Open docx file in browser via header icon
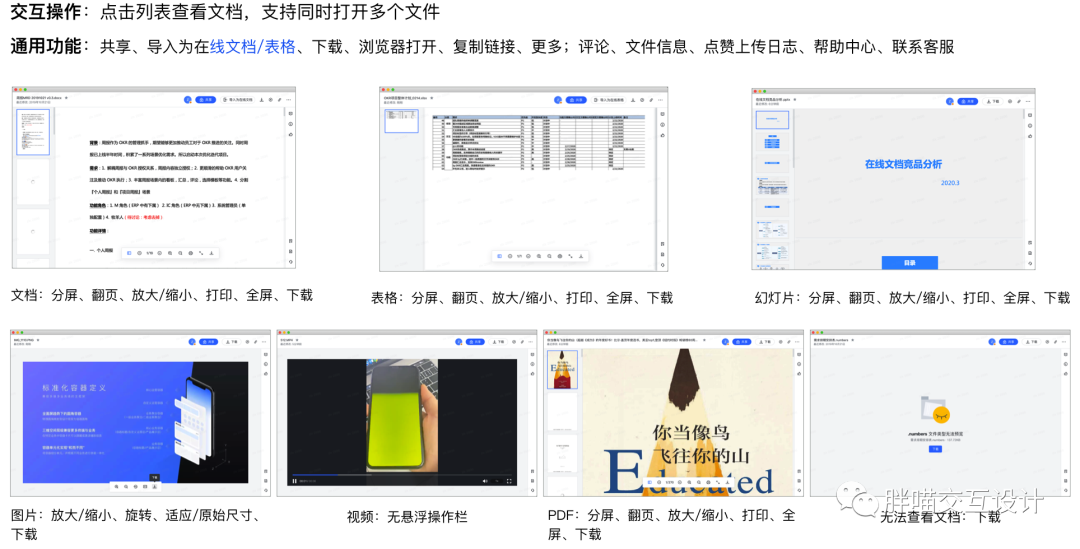 (271, 100)
